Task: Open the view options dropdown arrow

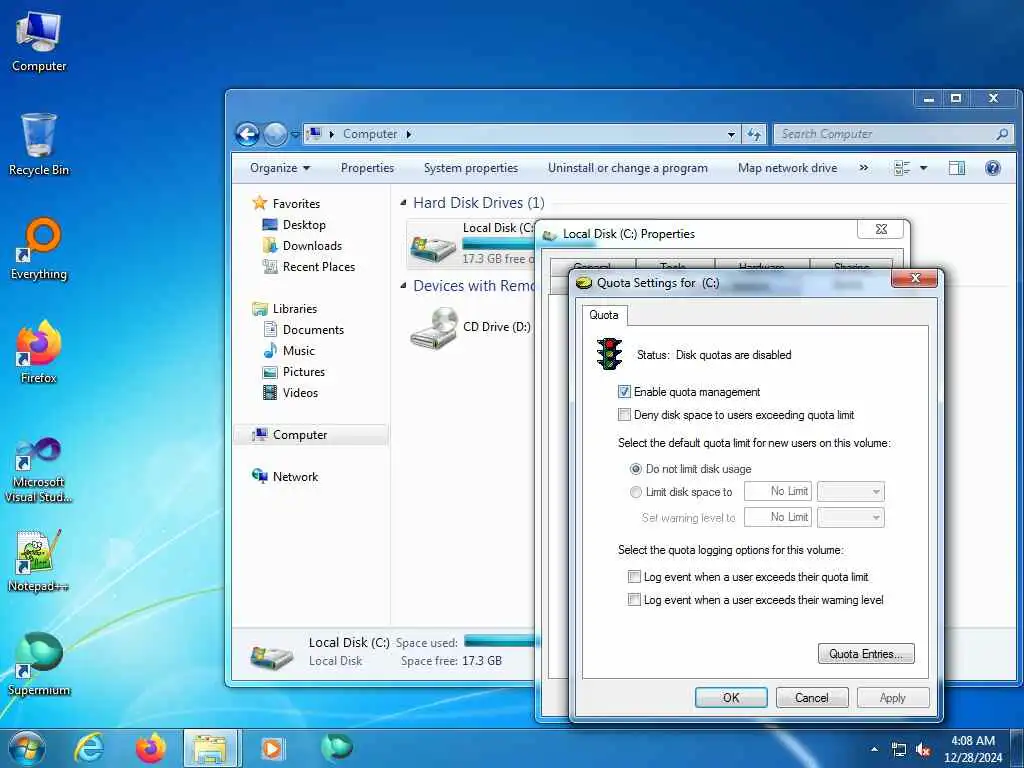Action: coord(923,168)
